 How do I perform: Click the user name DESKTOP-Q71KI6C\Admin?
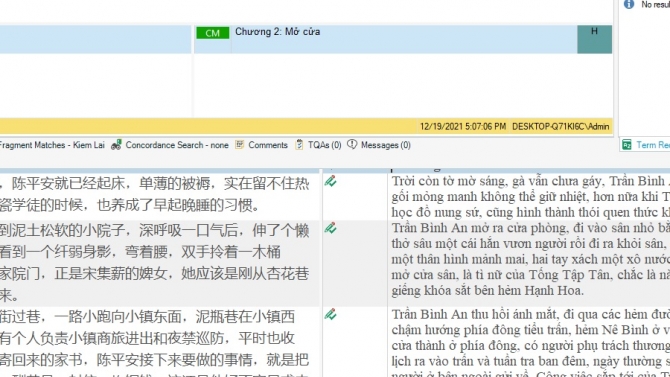coord(561,127)
